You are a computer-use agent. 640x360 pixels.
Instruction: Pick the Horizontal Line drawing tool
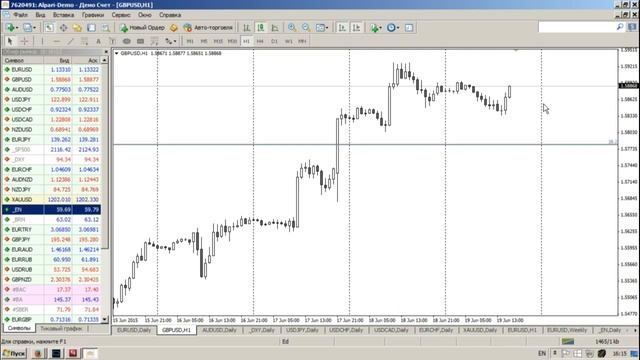(x=57, y=41)
